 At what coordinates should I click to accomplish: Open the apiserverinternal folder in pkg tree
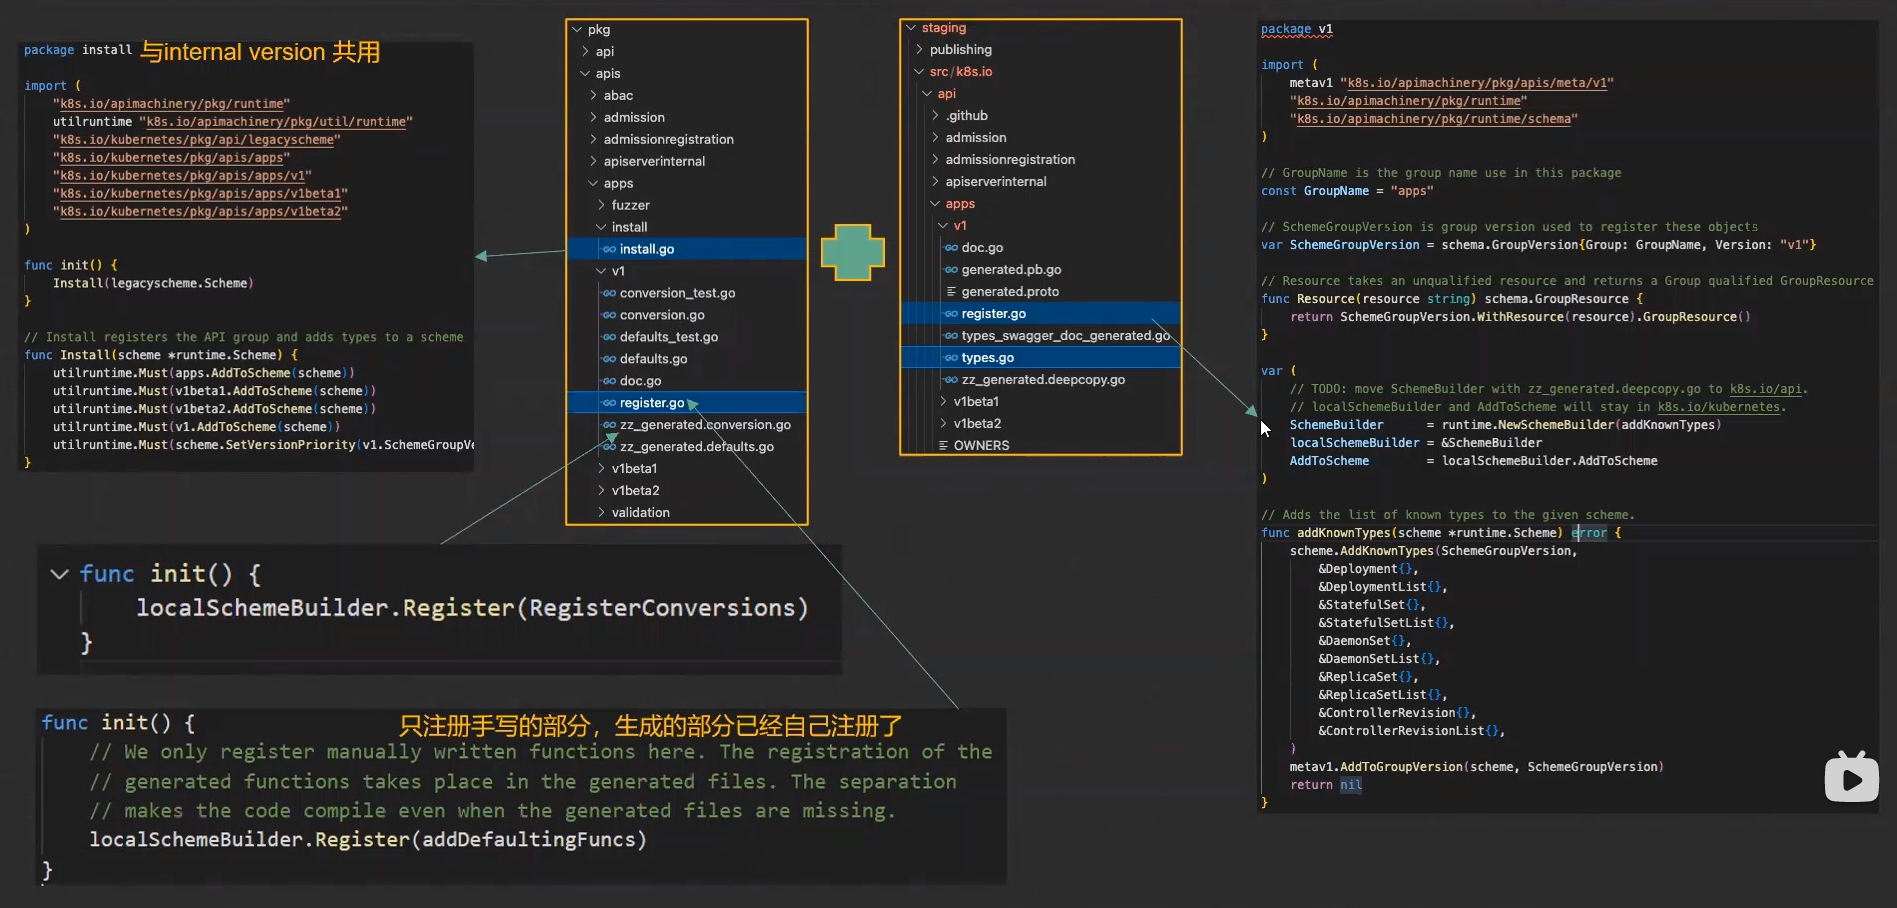pyautogui.click(x=654, y=162)
